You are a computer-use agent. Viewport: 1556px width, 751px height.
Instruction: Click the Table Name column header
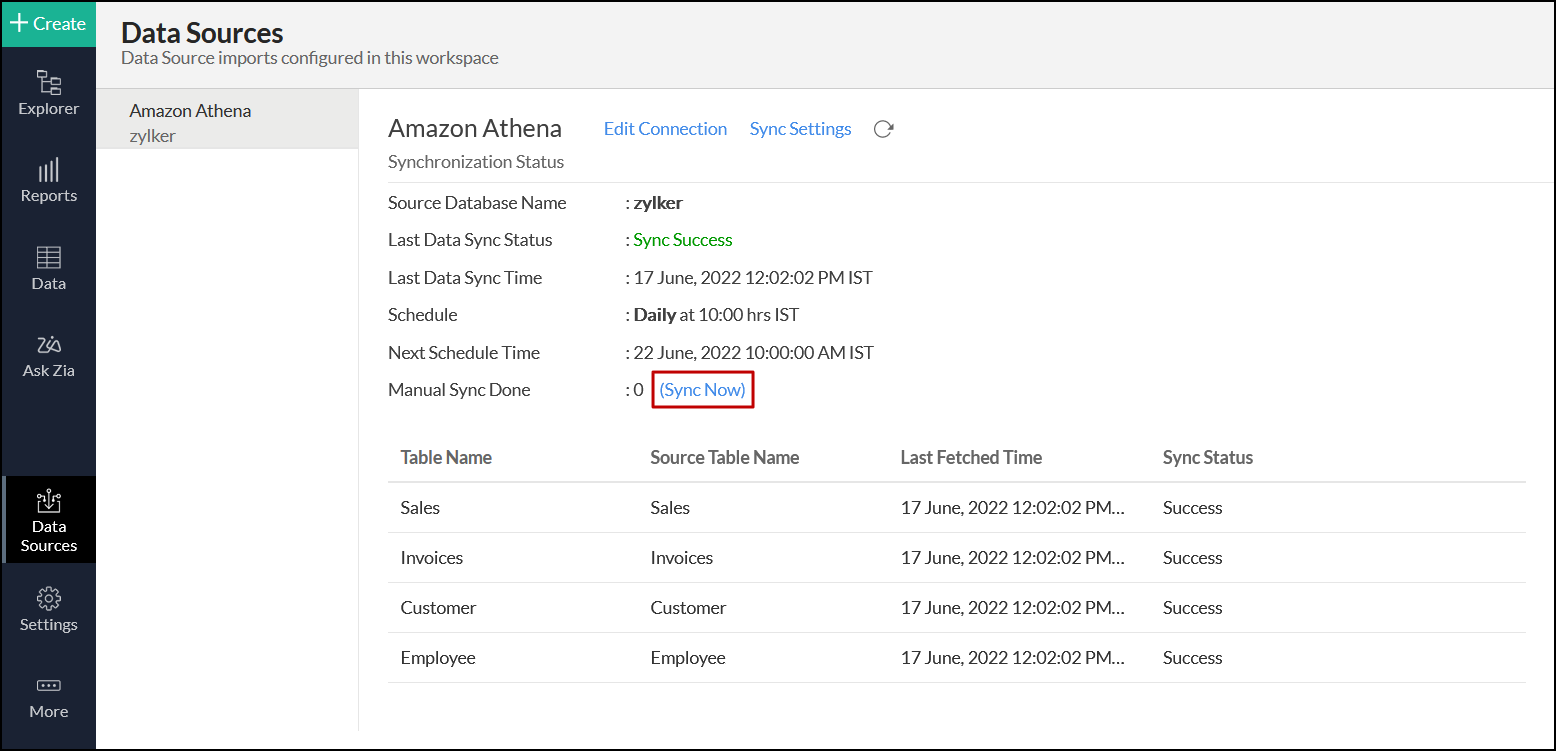446,457
